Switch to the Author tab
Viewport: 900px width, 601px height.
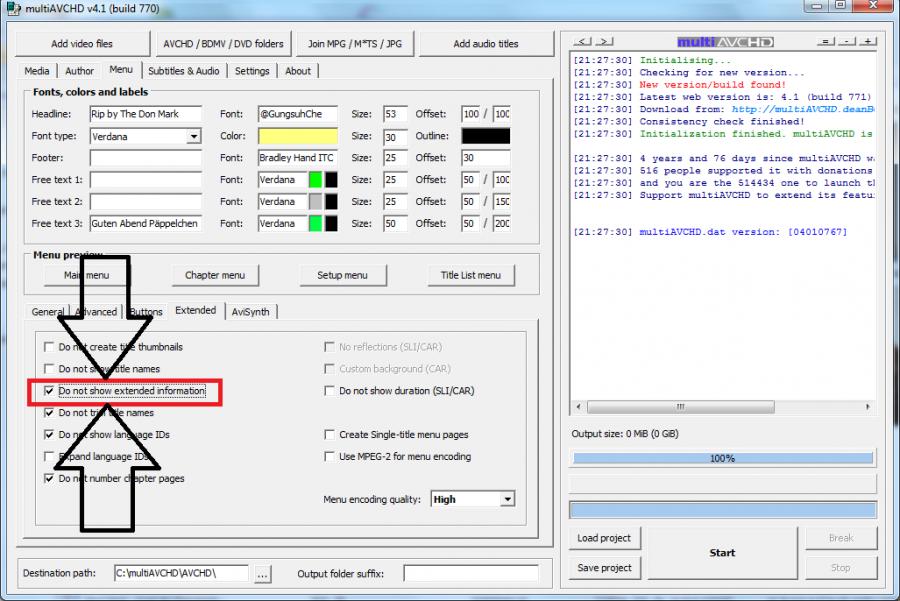[x=79, y=71]
